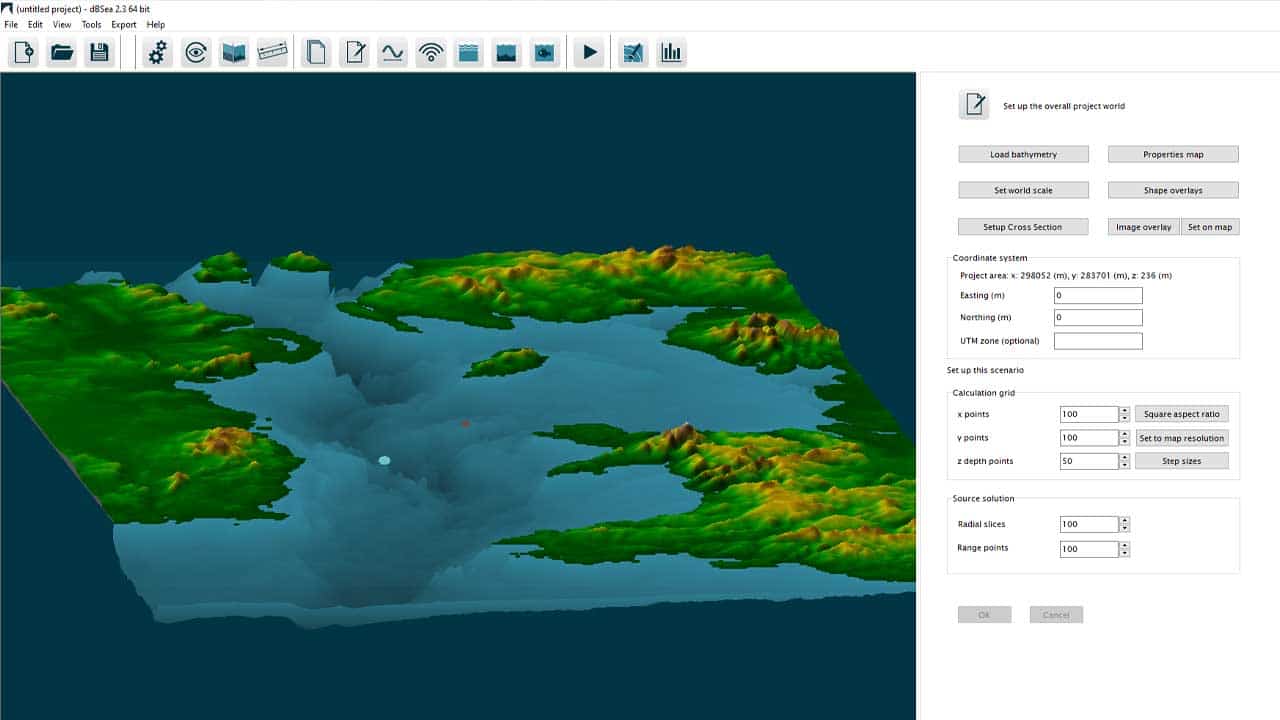This screenshot has height=720, width=1280.
Task: Click the eye view toolbar icon
Action: [196, 53]
